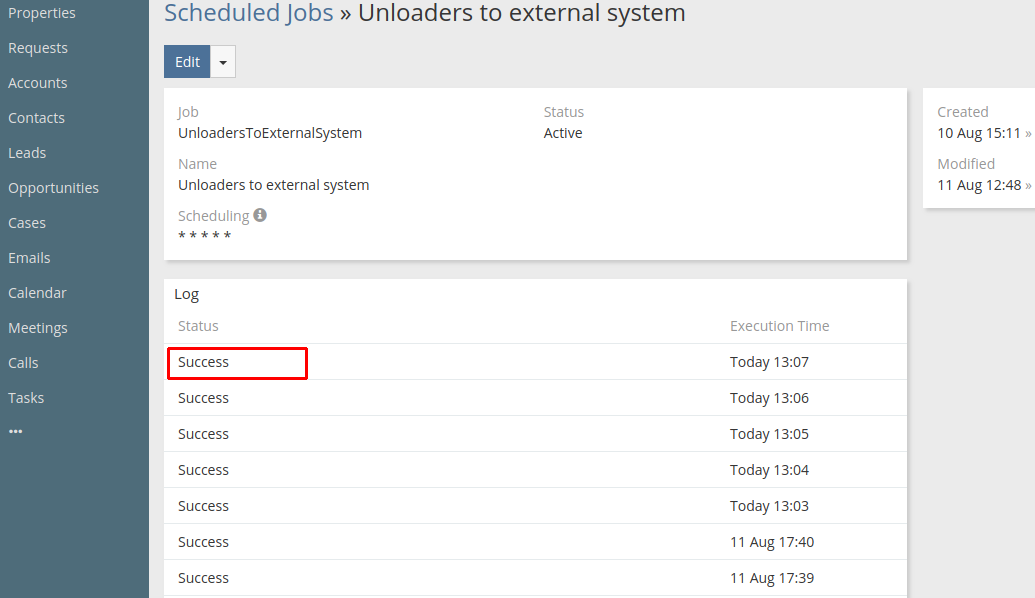Open Cases in the sidebar
The height and width of the screenshot is (598, 1035).
[27, 223]
